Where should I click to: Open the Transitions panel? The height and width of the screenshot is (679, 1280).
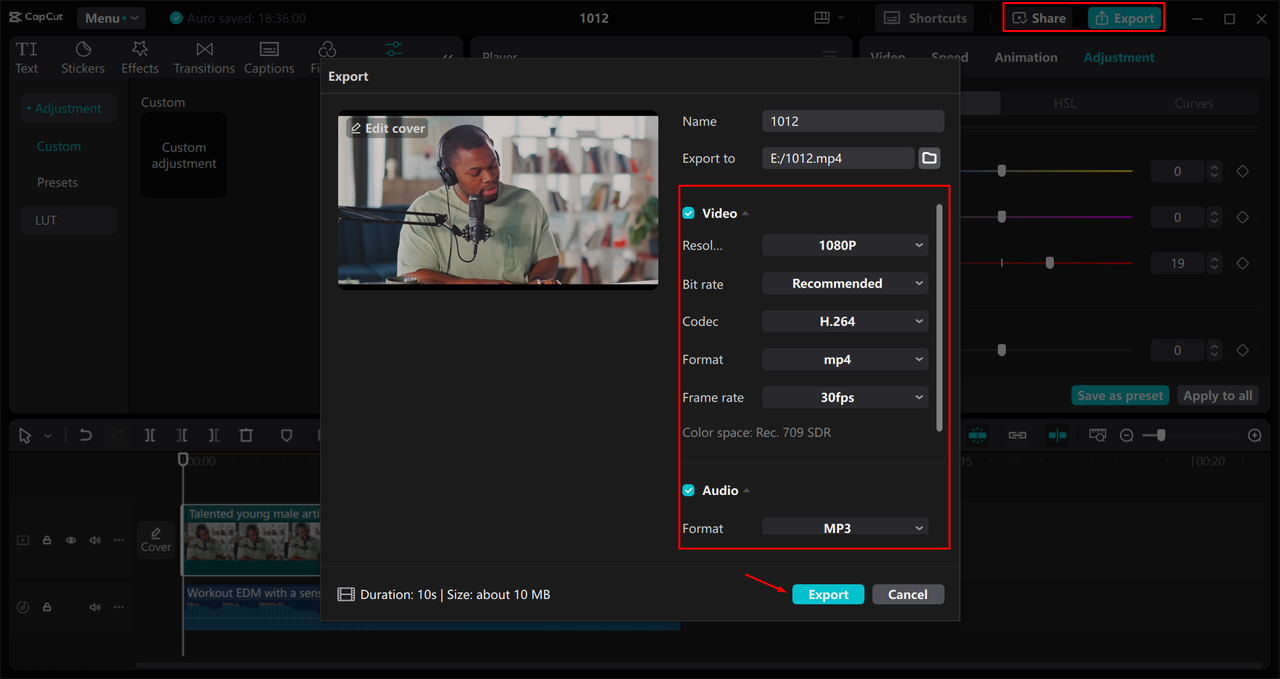coord(204,58)
